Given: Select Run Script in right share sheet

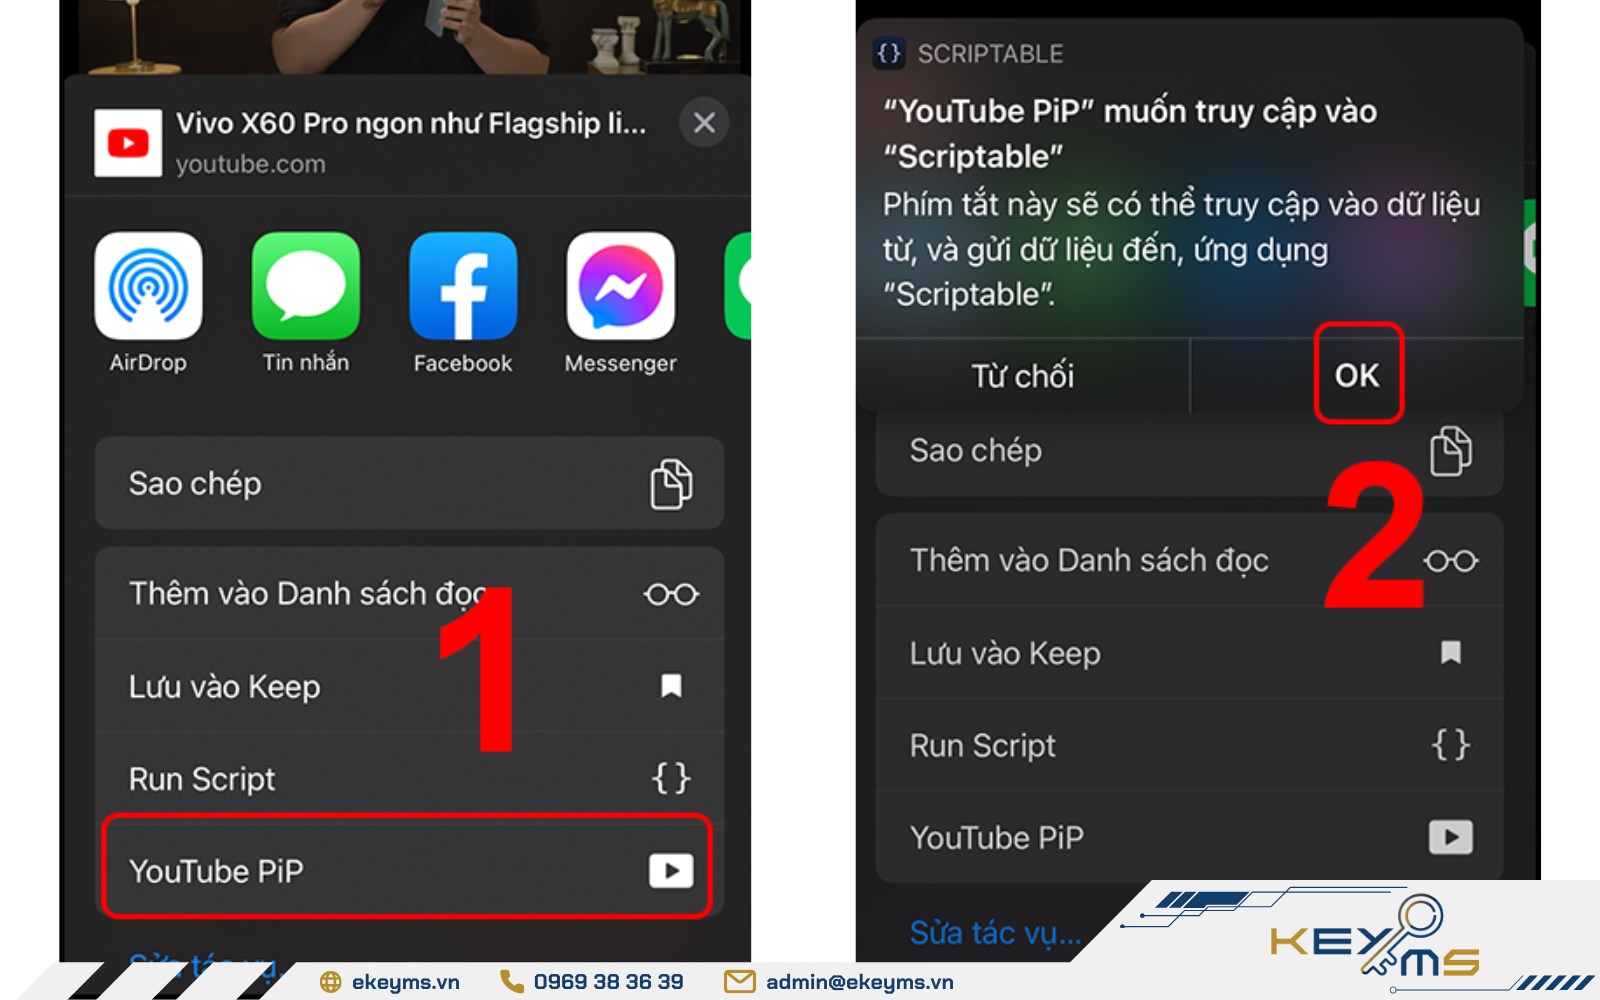Looking at the screenshot, I should pos(1190,745).
